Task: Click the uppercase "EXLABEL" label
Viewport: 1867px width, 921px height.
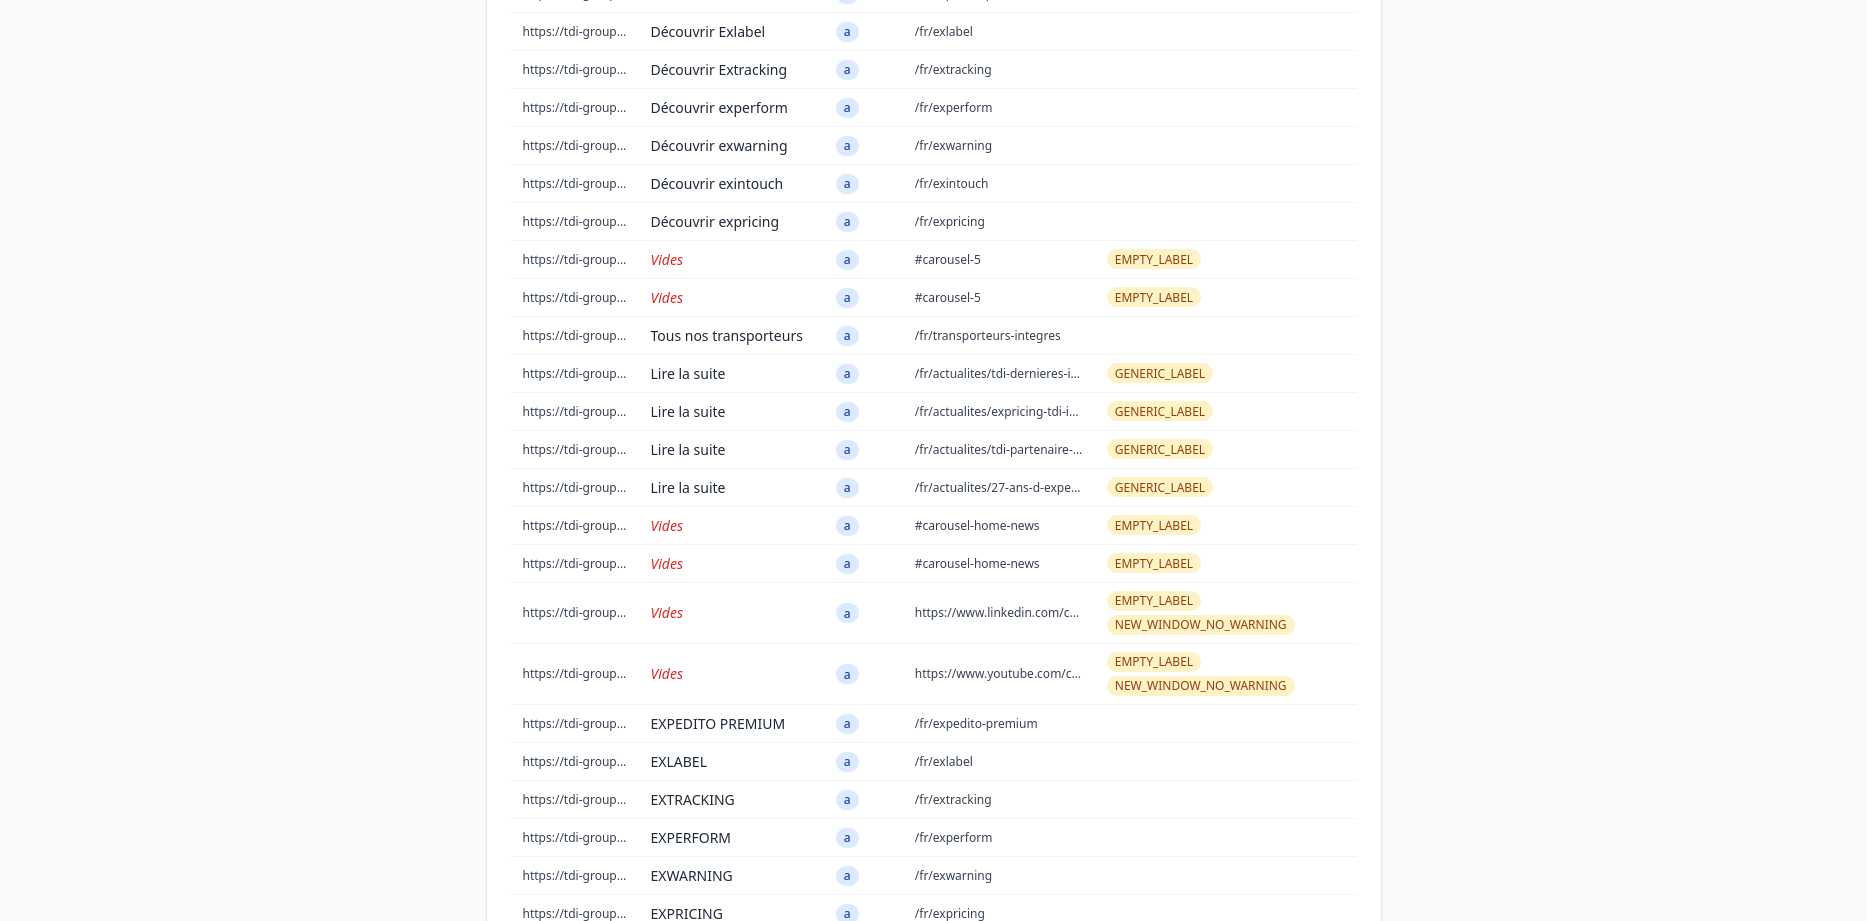Action: click(678, 762)
